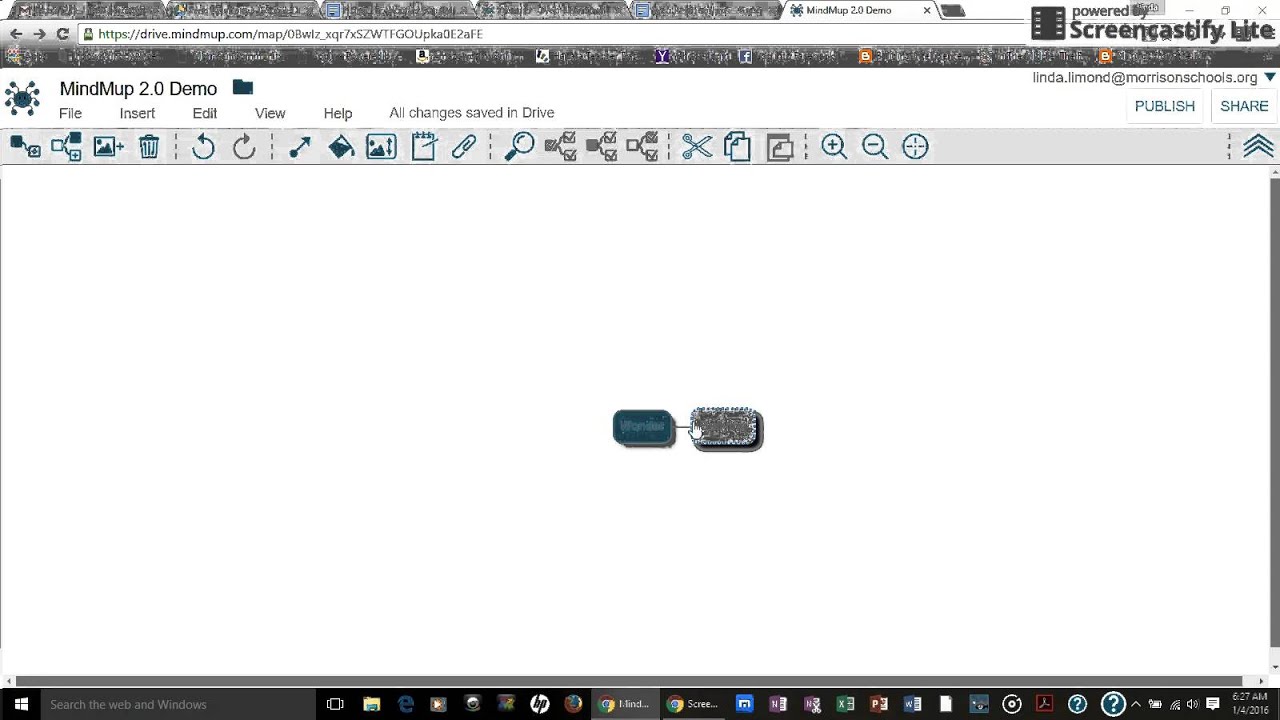The height and width of the screenshot is (720, 1280).
Task: Click the browser back arrow
Action: (15, 34)
